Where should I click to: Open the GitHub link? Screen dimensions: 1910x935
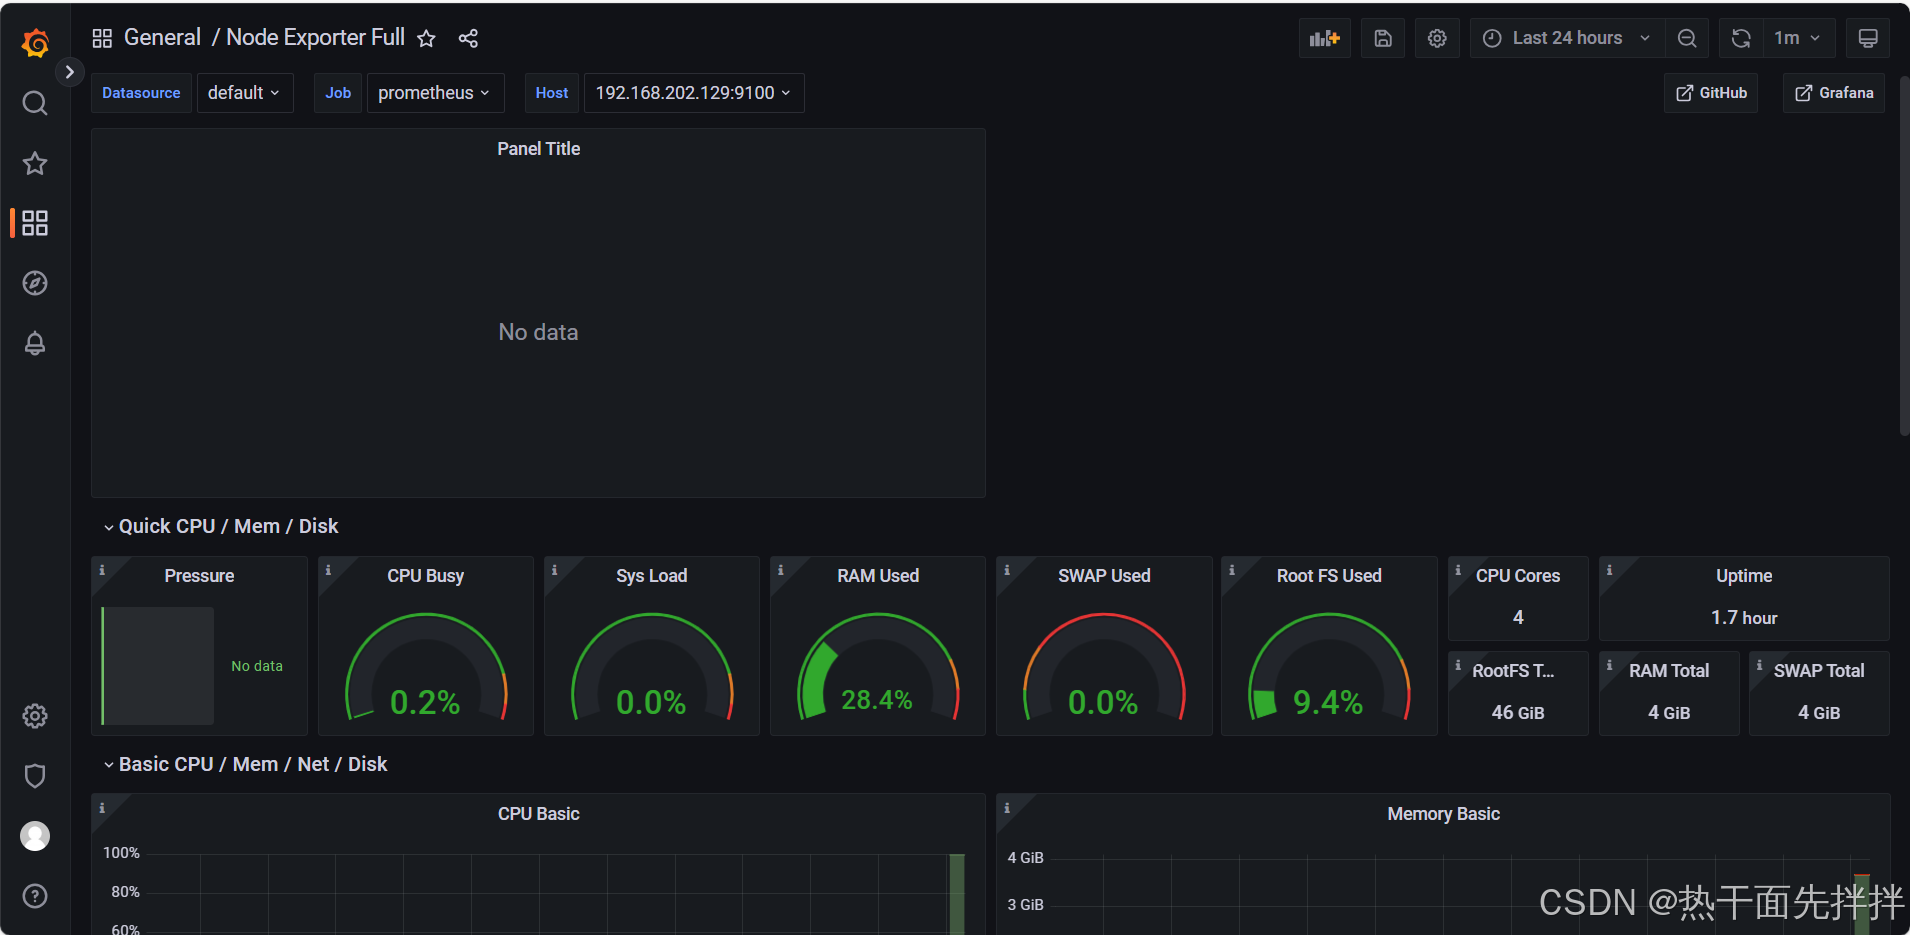[1711, 93]
